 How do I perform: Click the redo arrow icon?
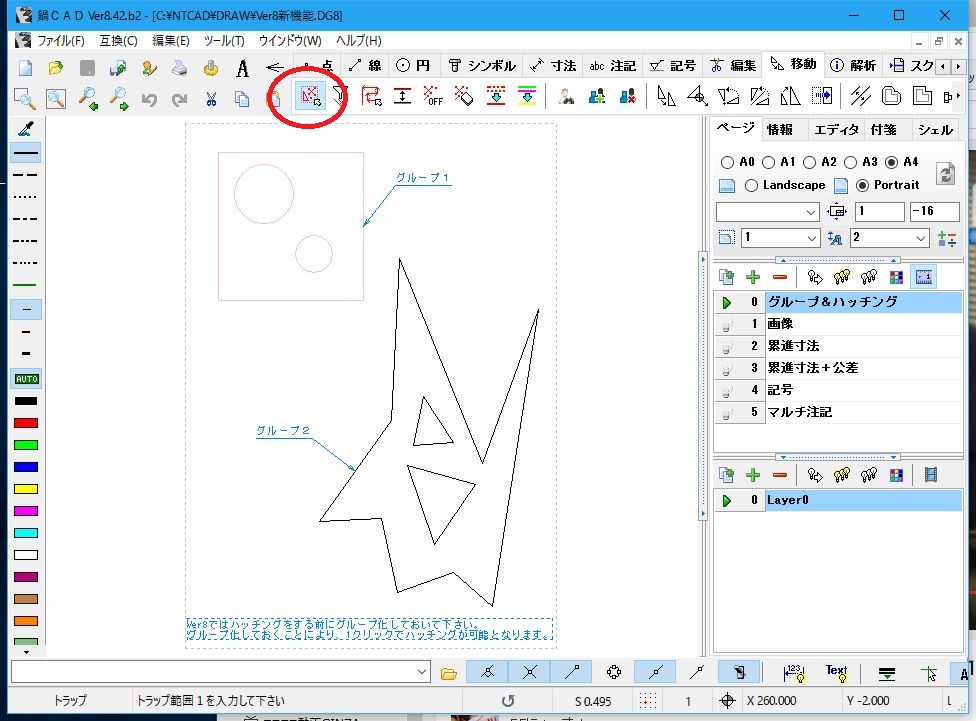(x=180, y=98)
